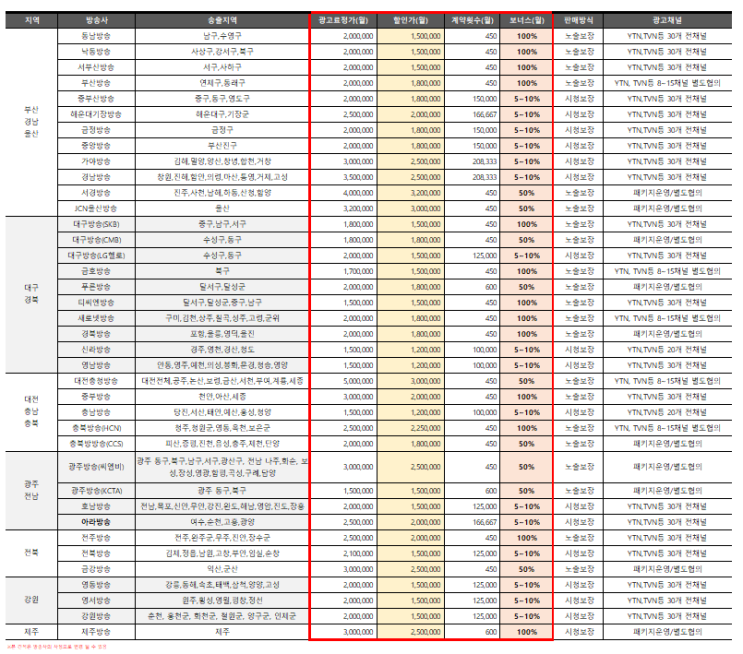Image resolution: width=743 pixels, height=654 pixels.
Task: Click the '광고채널' column header
Action: pos(667,20)
